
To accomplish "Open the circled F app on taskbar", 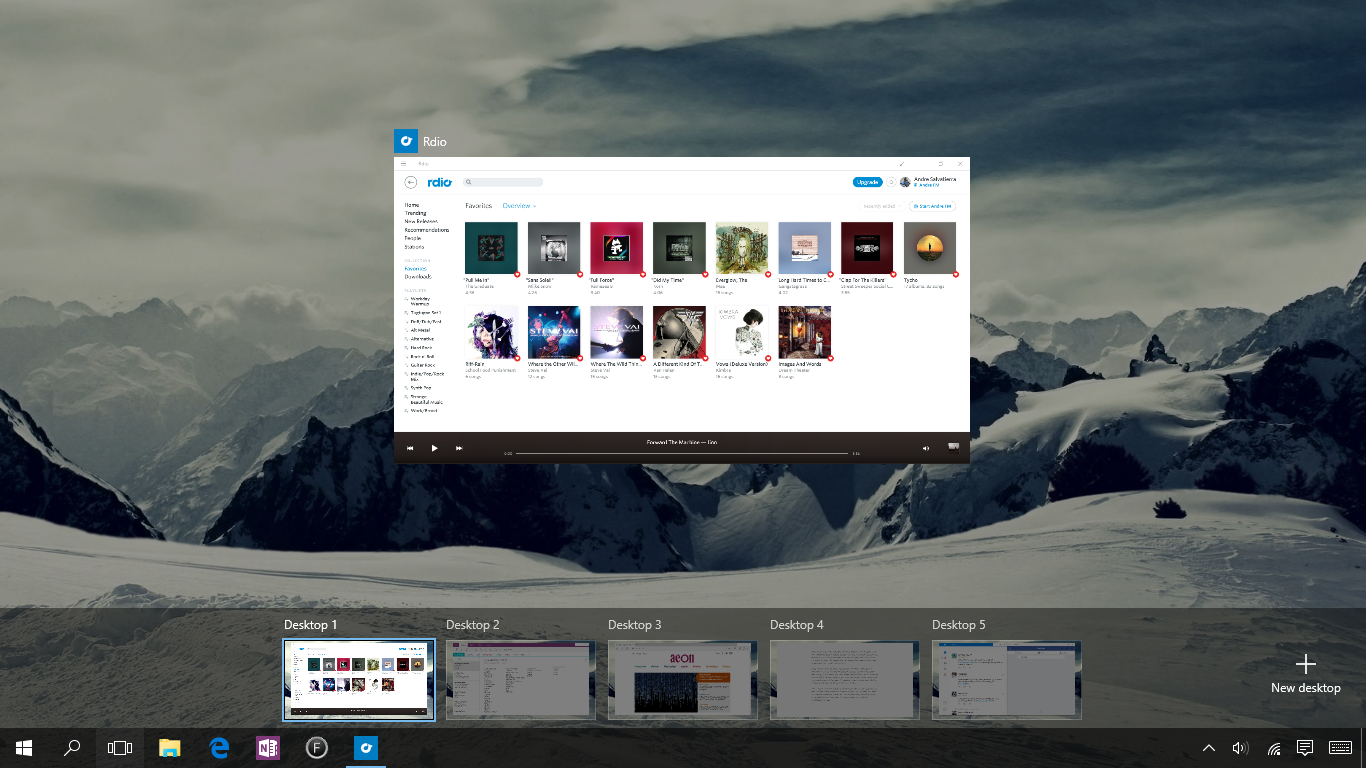I will (x=317, y=747).
